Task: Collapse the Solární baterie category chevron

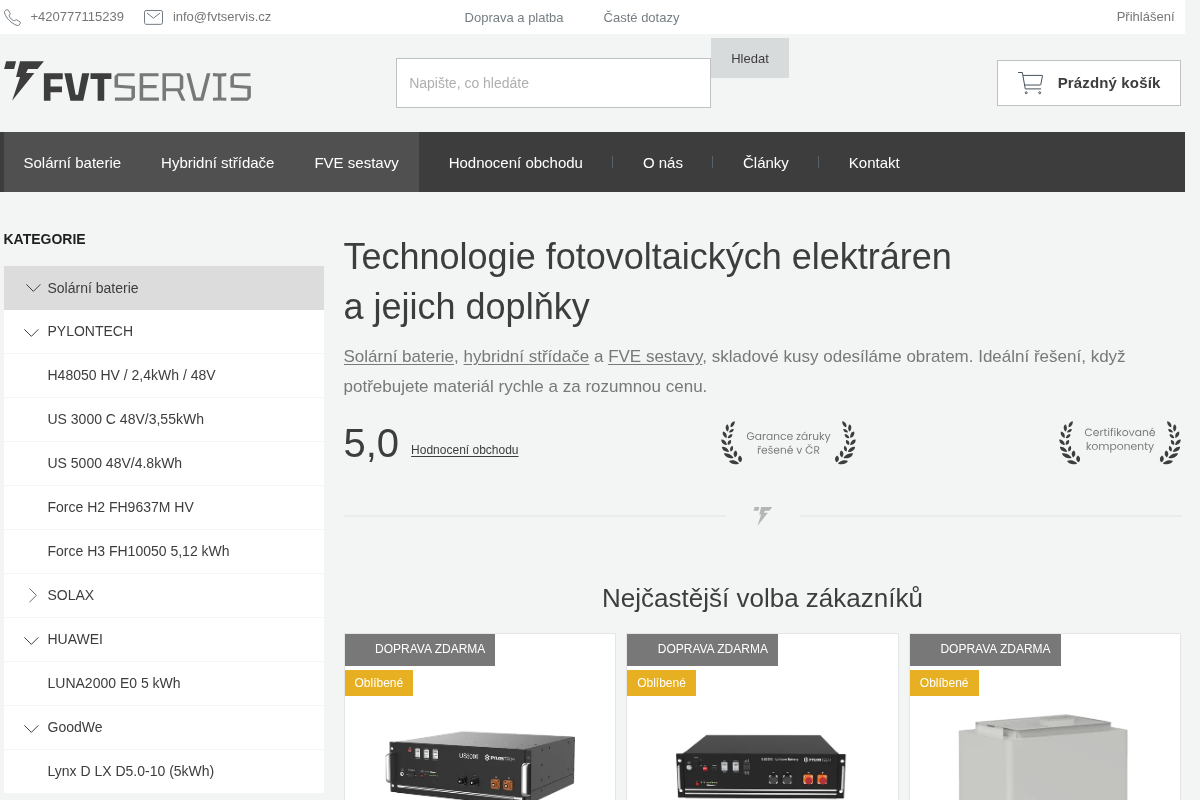Action: (x=33, y=288)
